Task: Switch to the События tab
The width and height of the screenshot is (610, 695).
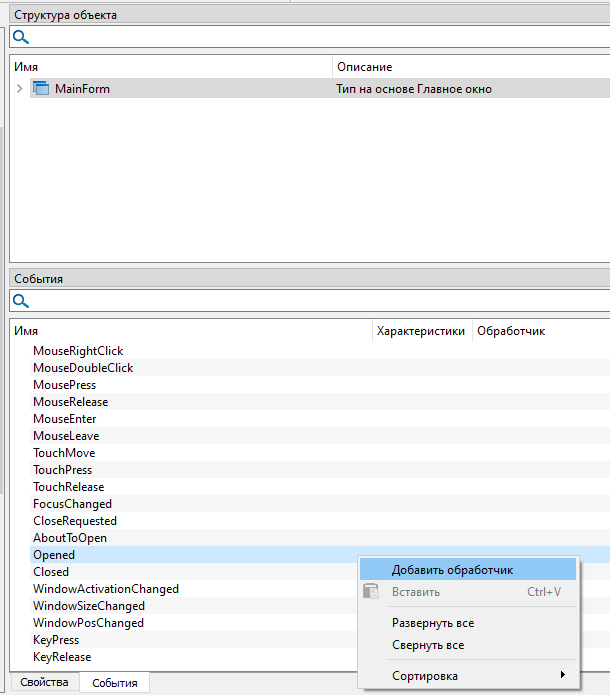Action: click(x=114, y=683)
